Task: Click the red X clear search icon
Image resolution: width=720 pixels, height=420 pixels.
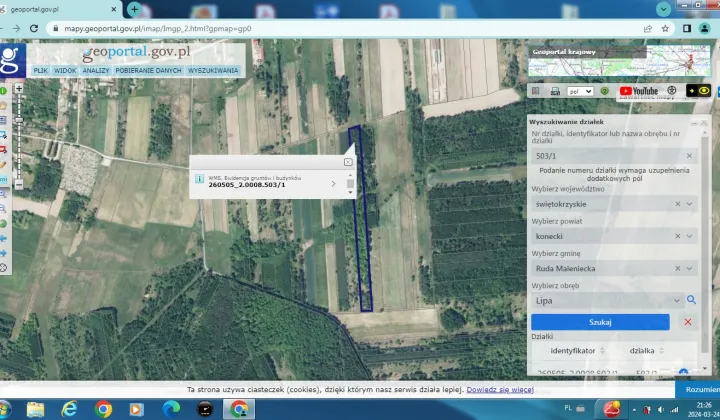Action: (x=687, y=322)
